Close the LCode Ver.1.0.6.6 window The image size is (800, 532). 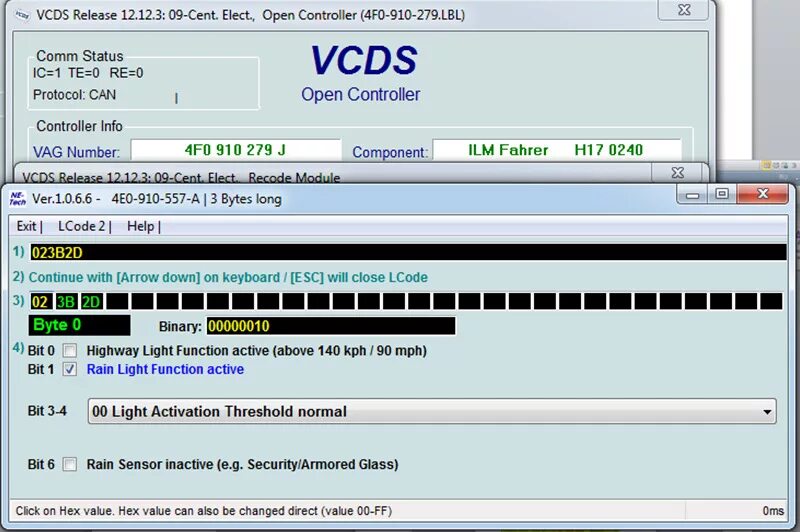763,194
